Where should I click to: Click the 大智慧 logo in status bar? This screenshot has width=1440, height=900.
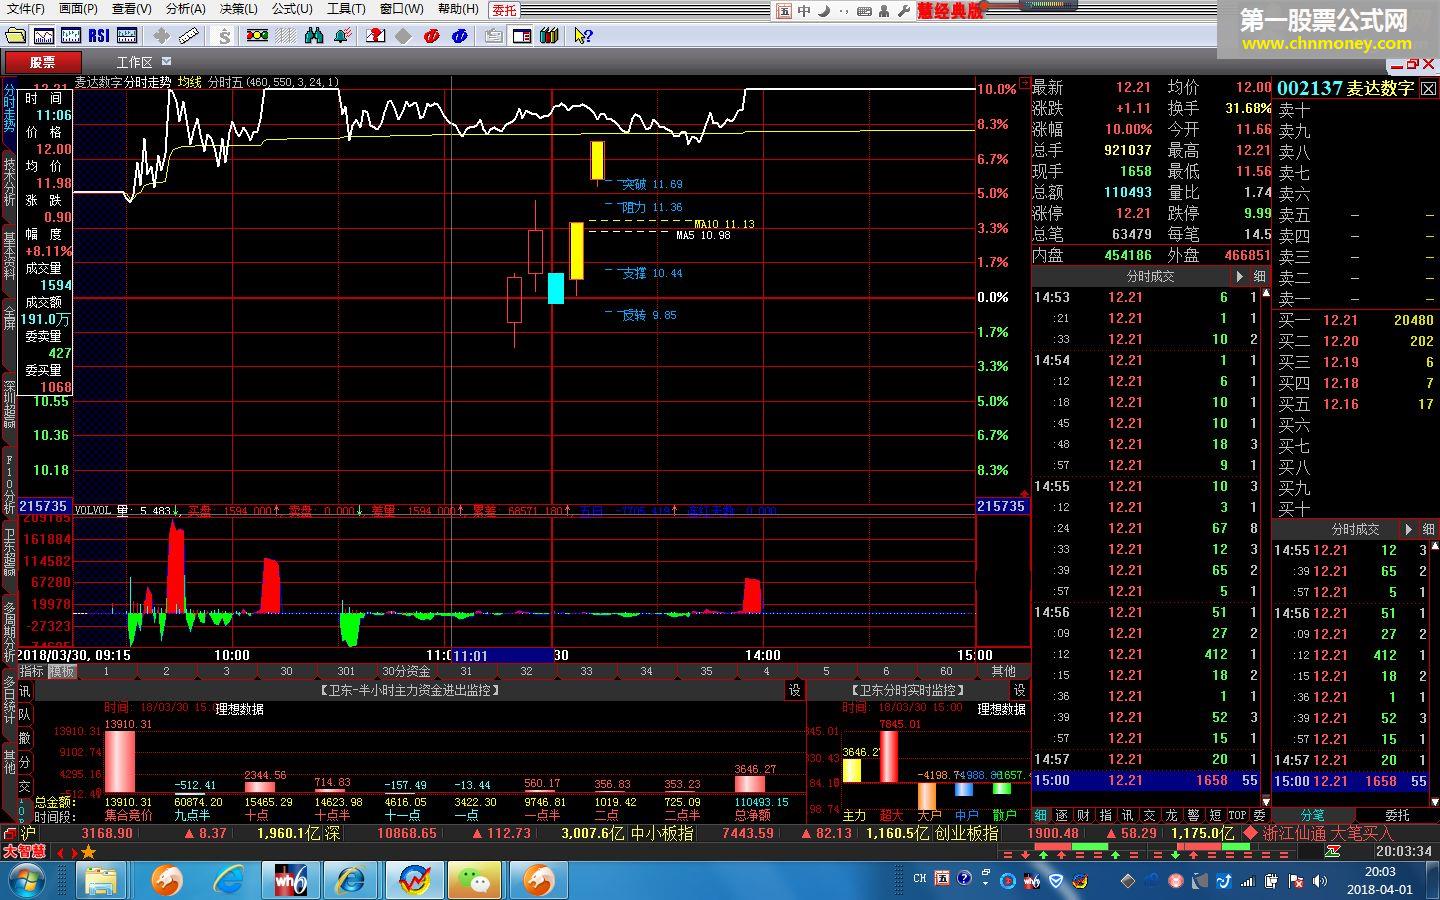click(x=23, y=852)
